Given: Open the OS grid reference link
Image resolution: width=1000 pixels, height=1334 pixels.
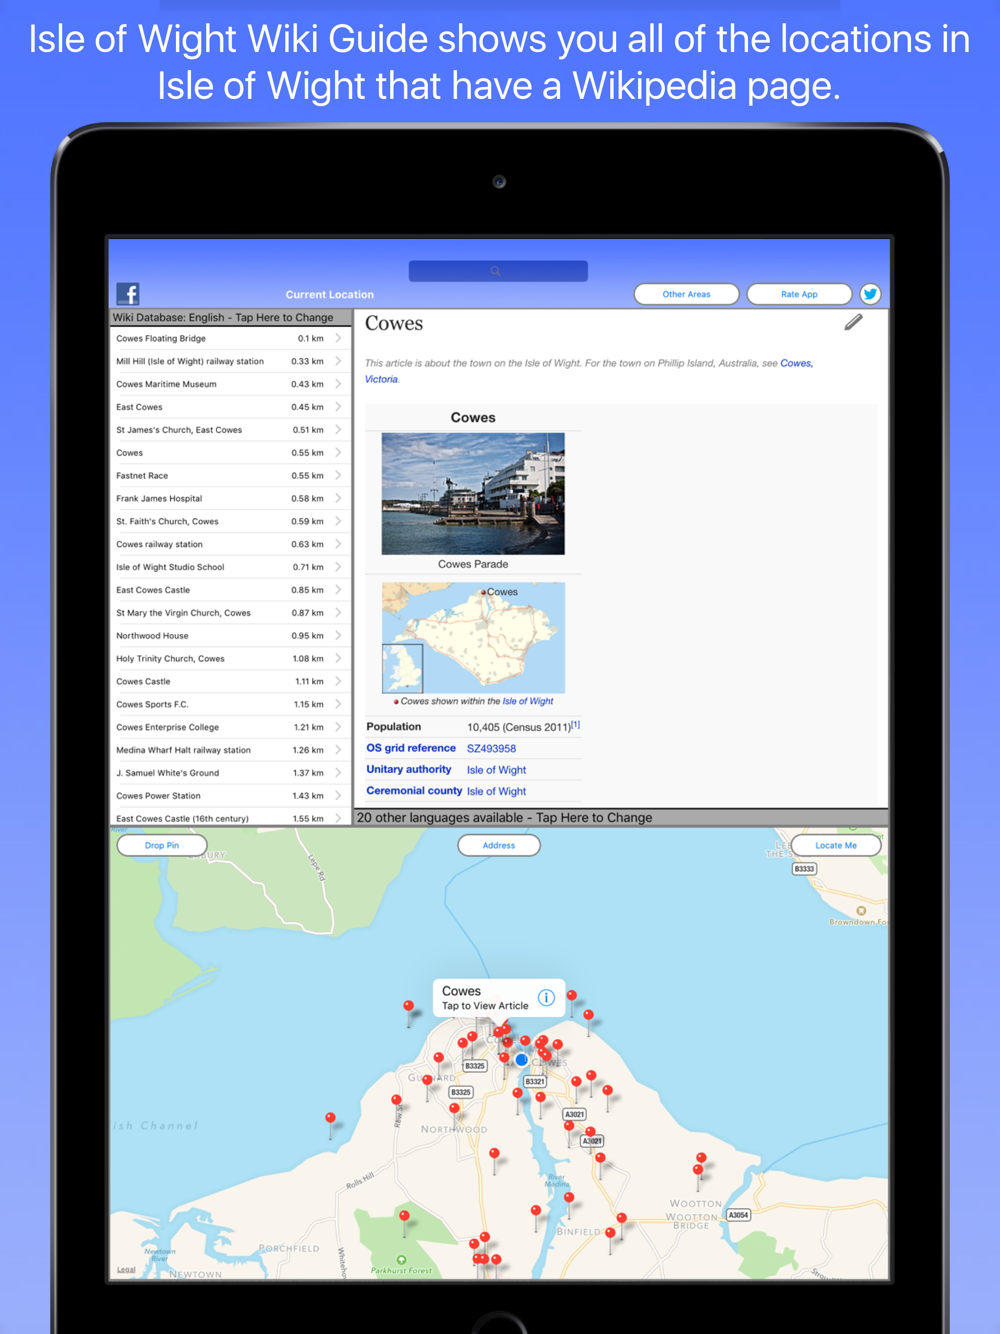Looking at the screenshot, I should coord(411,748).
